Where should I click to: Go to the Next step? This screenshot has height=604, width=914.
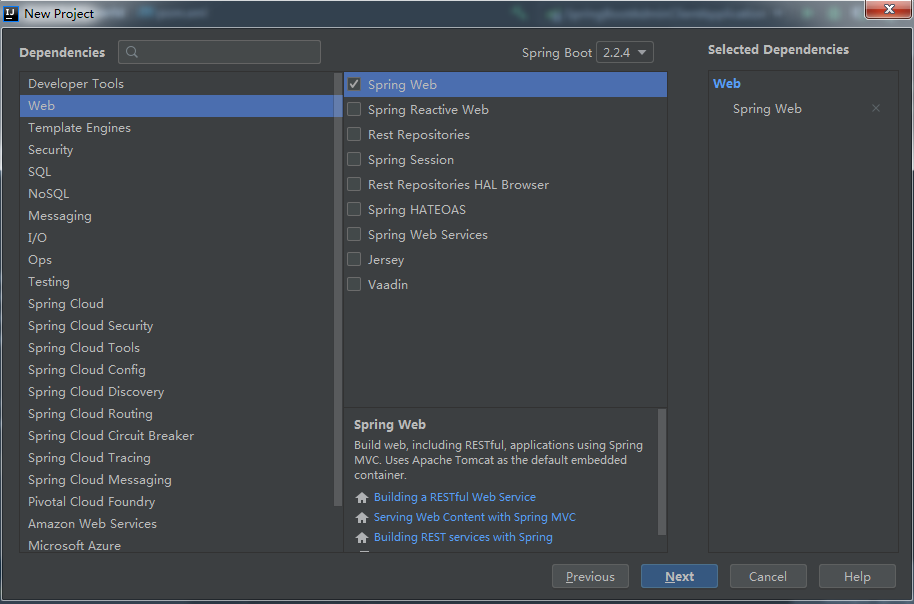coord(679,577)
